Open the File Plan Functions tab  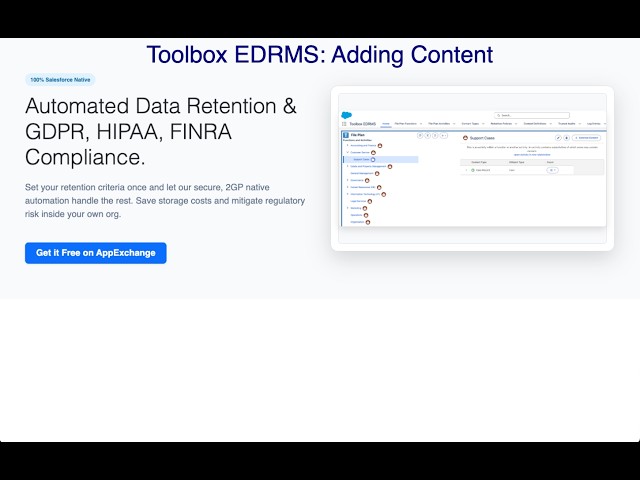(407, 124)
